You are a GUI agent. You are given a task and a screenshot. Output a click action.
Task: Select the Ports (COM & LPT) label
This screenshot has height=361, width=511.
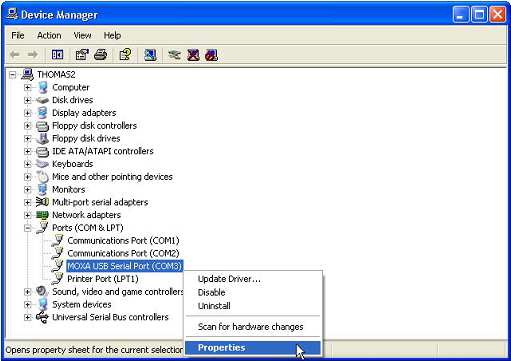88,228
